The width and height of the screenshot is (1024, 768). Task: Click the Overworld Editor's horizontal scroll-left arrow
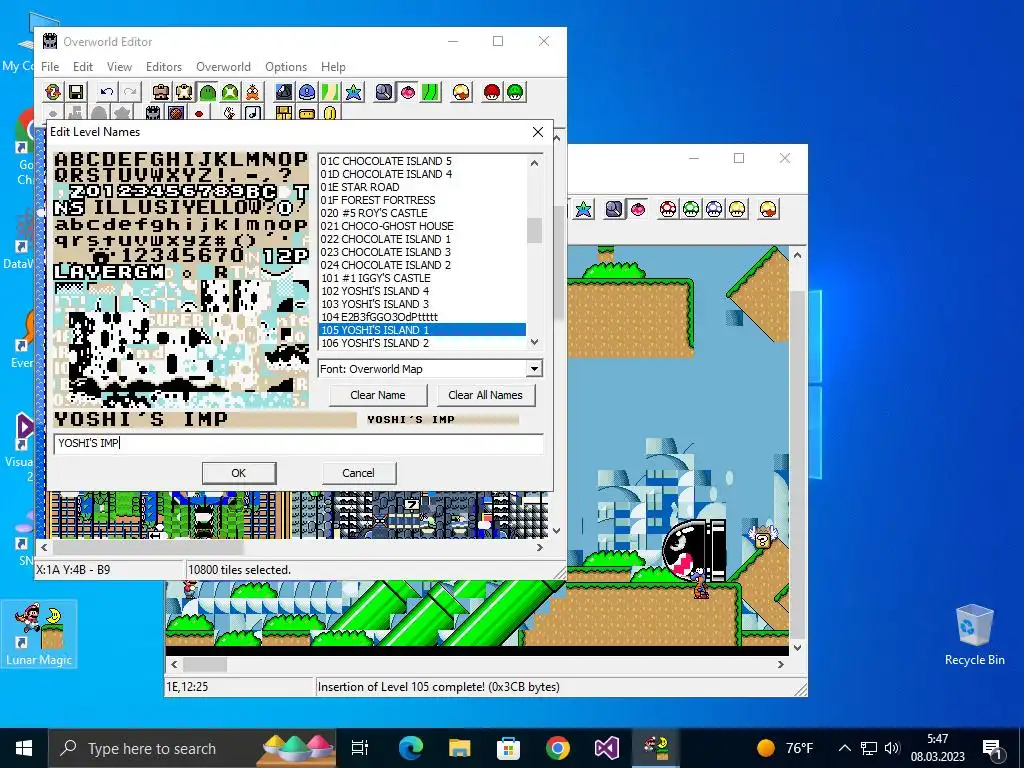click(x=44, y=547)
